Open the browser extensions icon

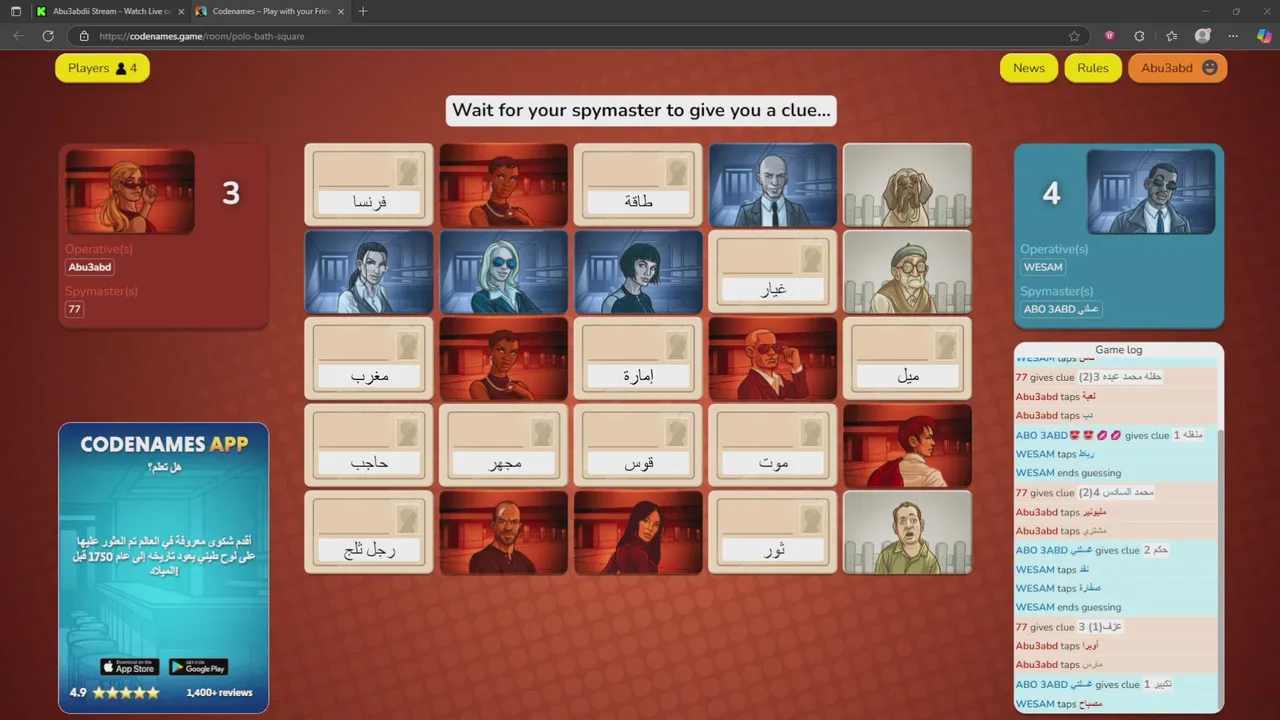1139,36
